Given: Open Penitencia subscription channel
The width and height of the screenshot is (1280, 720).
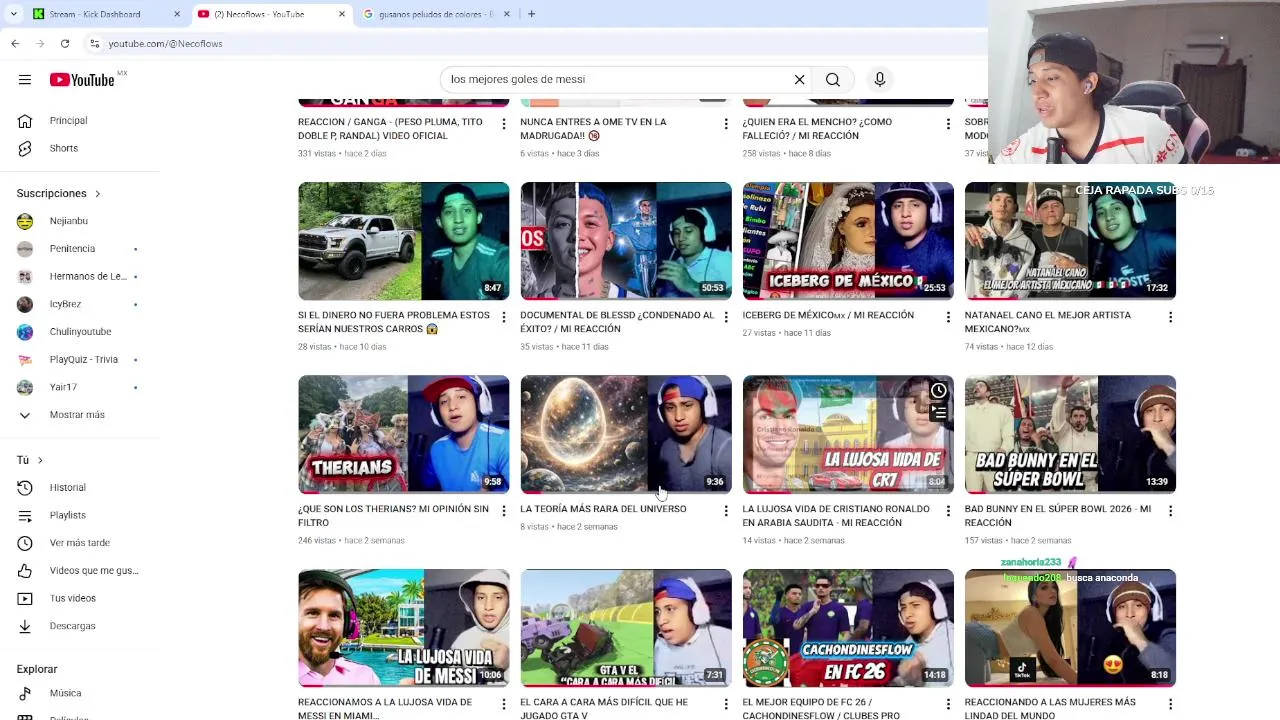Looking at the screenshot, I should (72, 249).
